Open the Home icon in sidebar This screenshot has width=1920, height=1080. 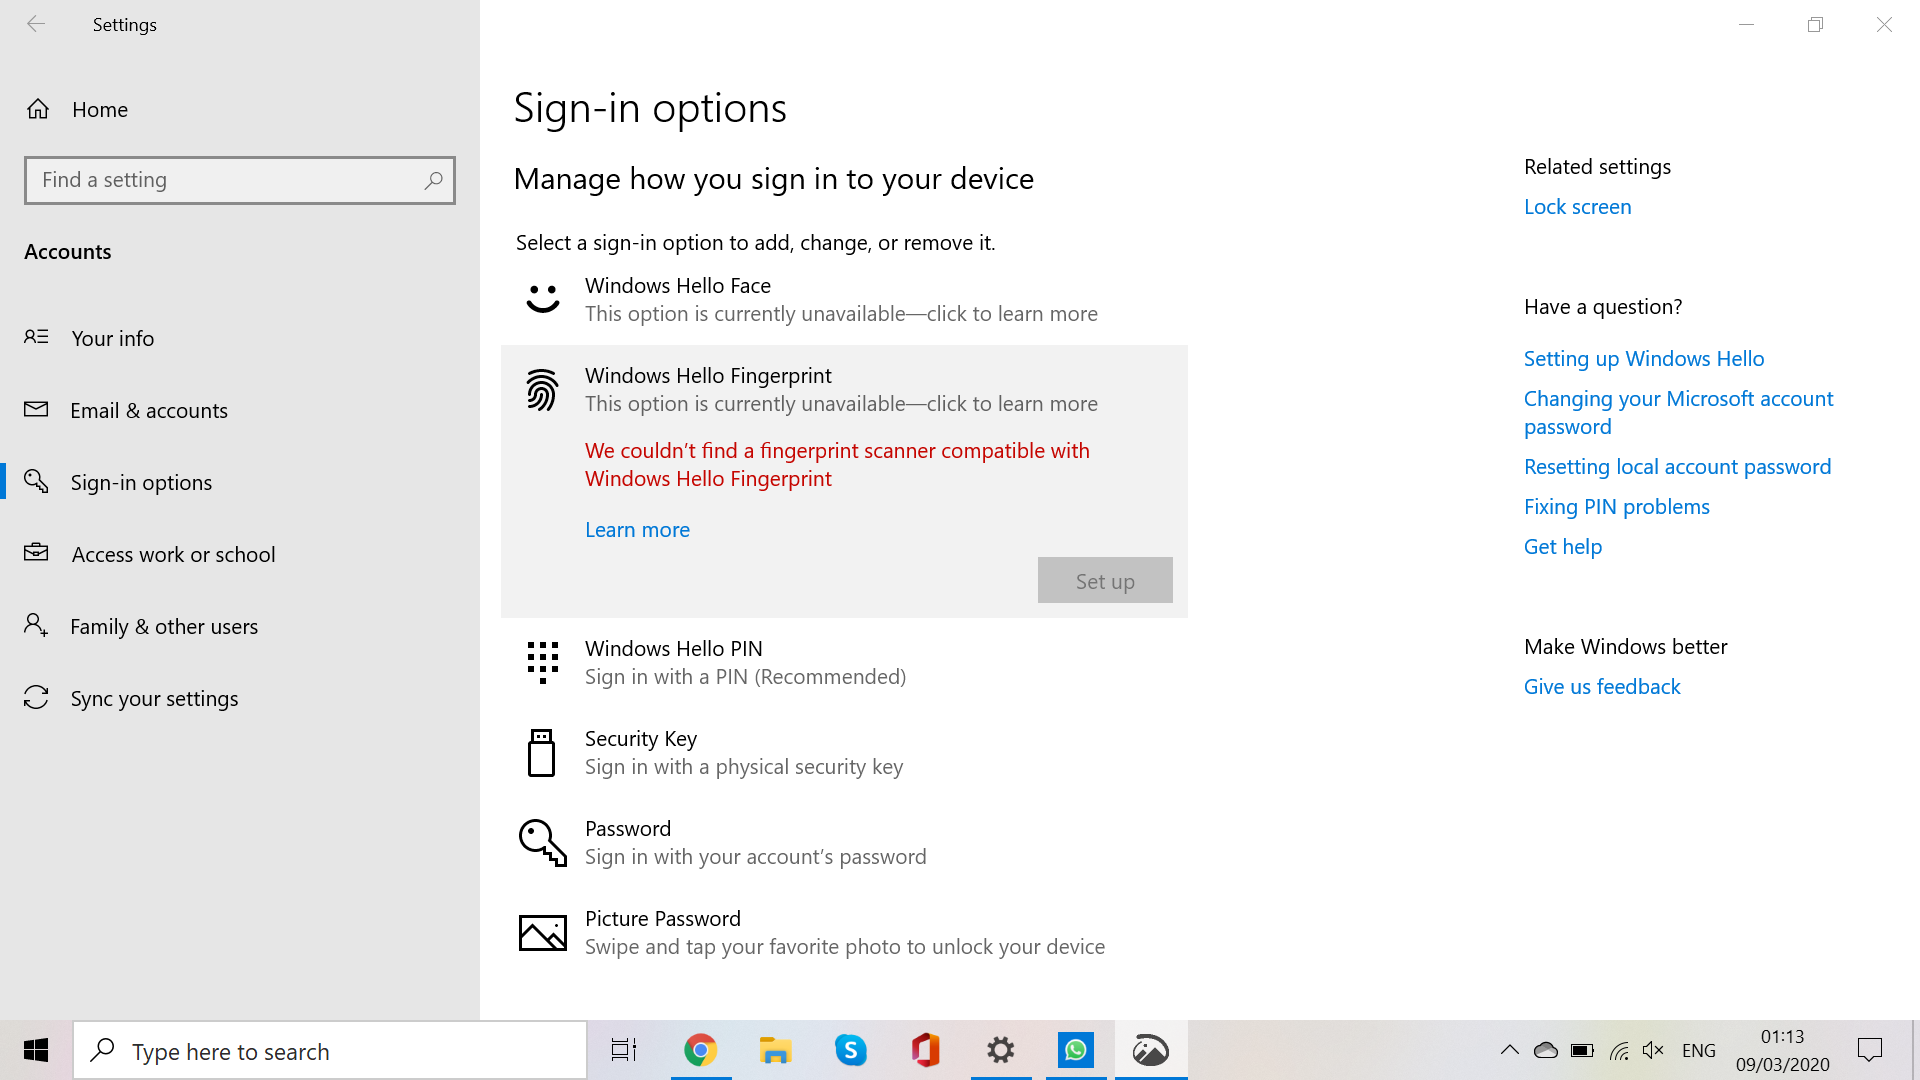38,109
